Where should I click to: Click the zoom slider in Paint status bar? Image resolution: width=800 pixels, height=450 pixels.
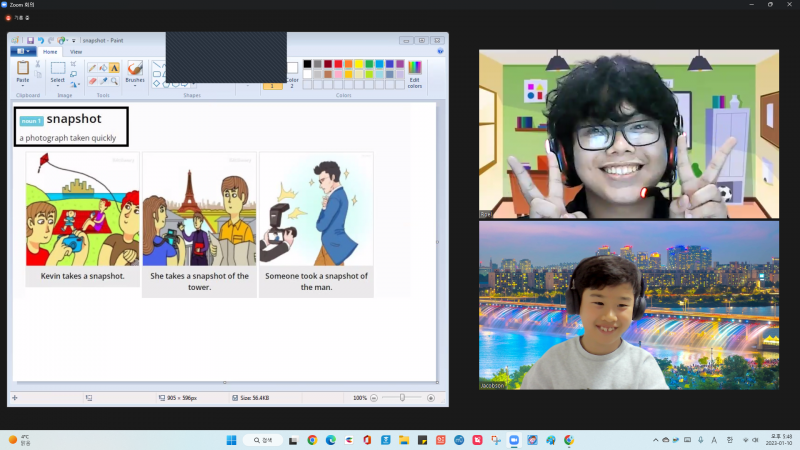click(x=402, y=397)
